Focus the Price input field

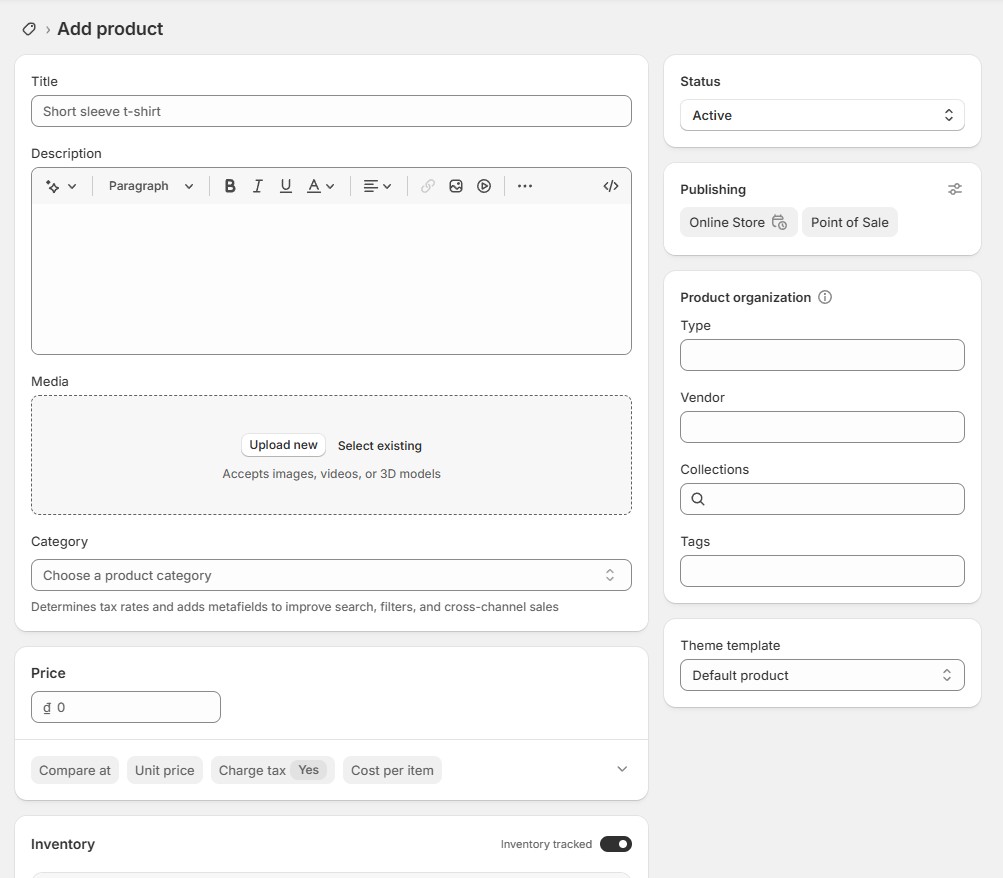pyautogui.click(x=126, y=707)
